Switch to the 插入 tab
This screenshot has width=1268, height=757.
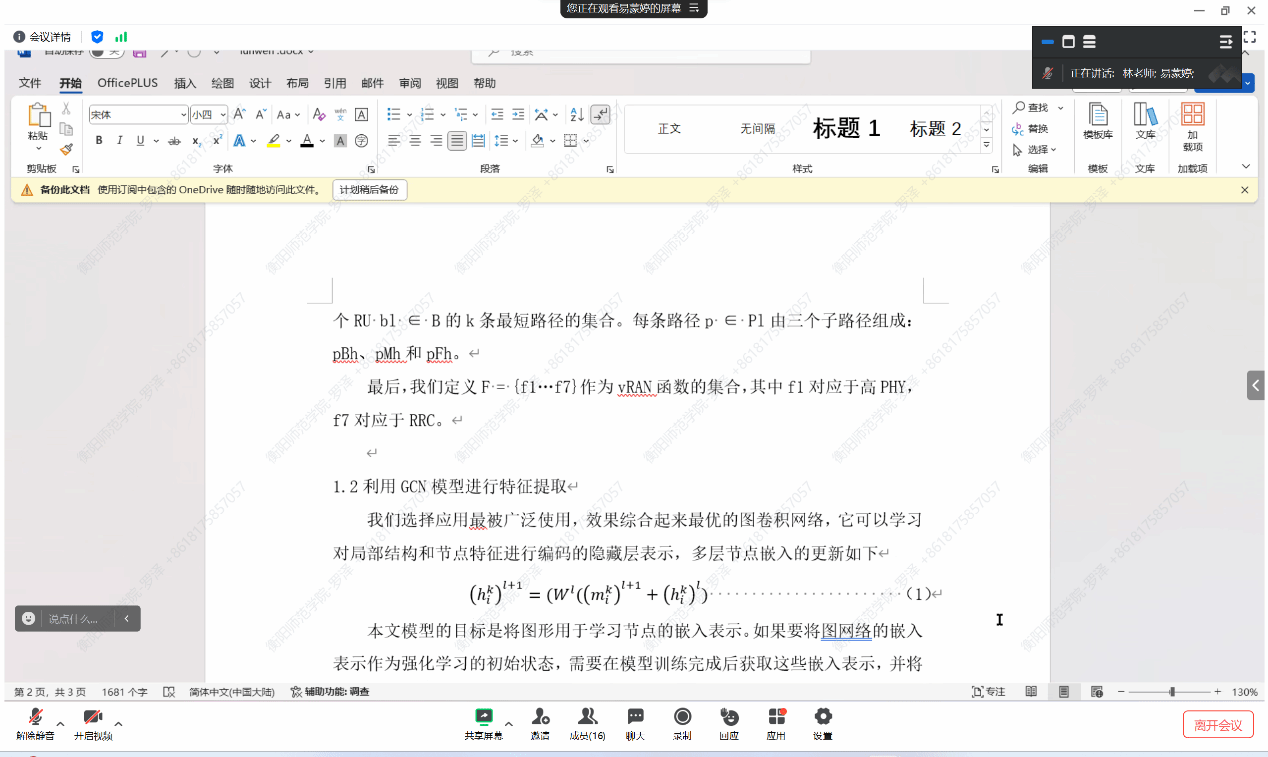(x=185, y=83)
